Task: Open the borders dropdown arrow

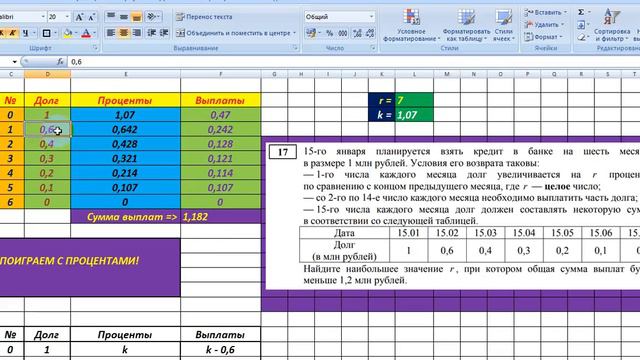Action: click(55, 33)
